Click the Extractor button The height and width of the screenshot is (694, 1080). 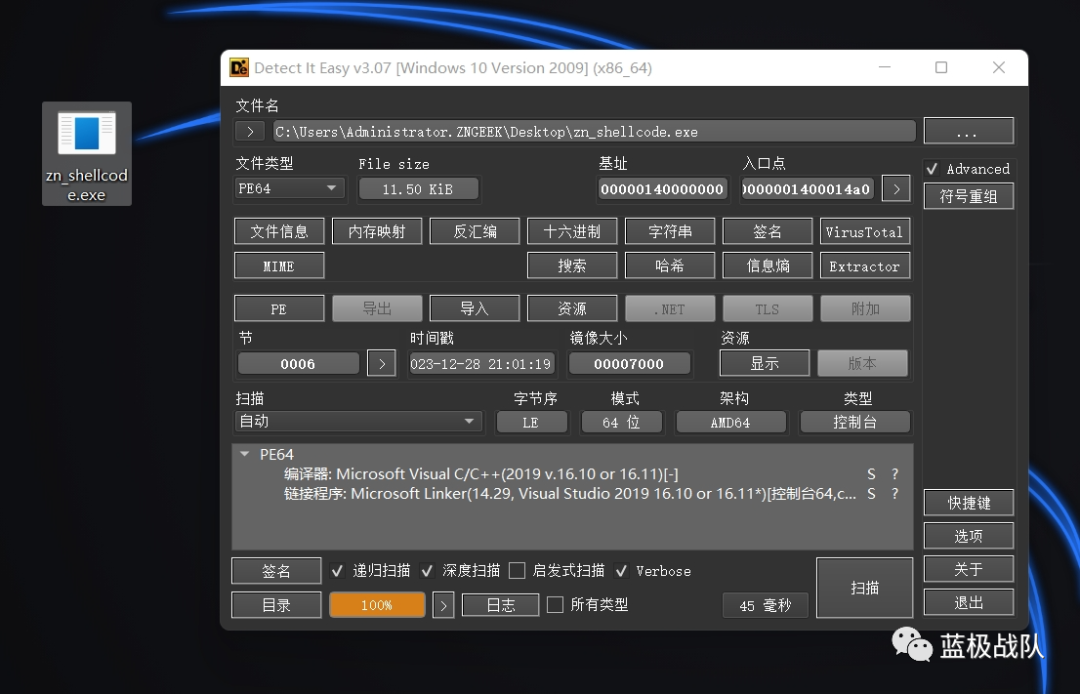coord(865,266)
